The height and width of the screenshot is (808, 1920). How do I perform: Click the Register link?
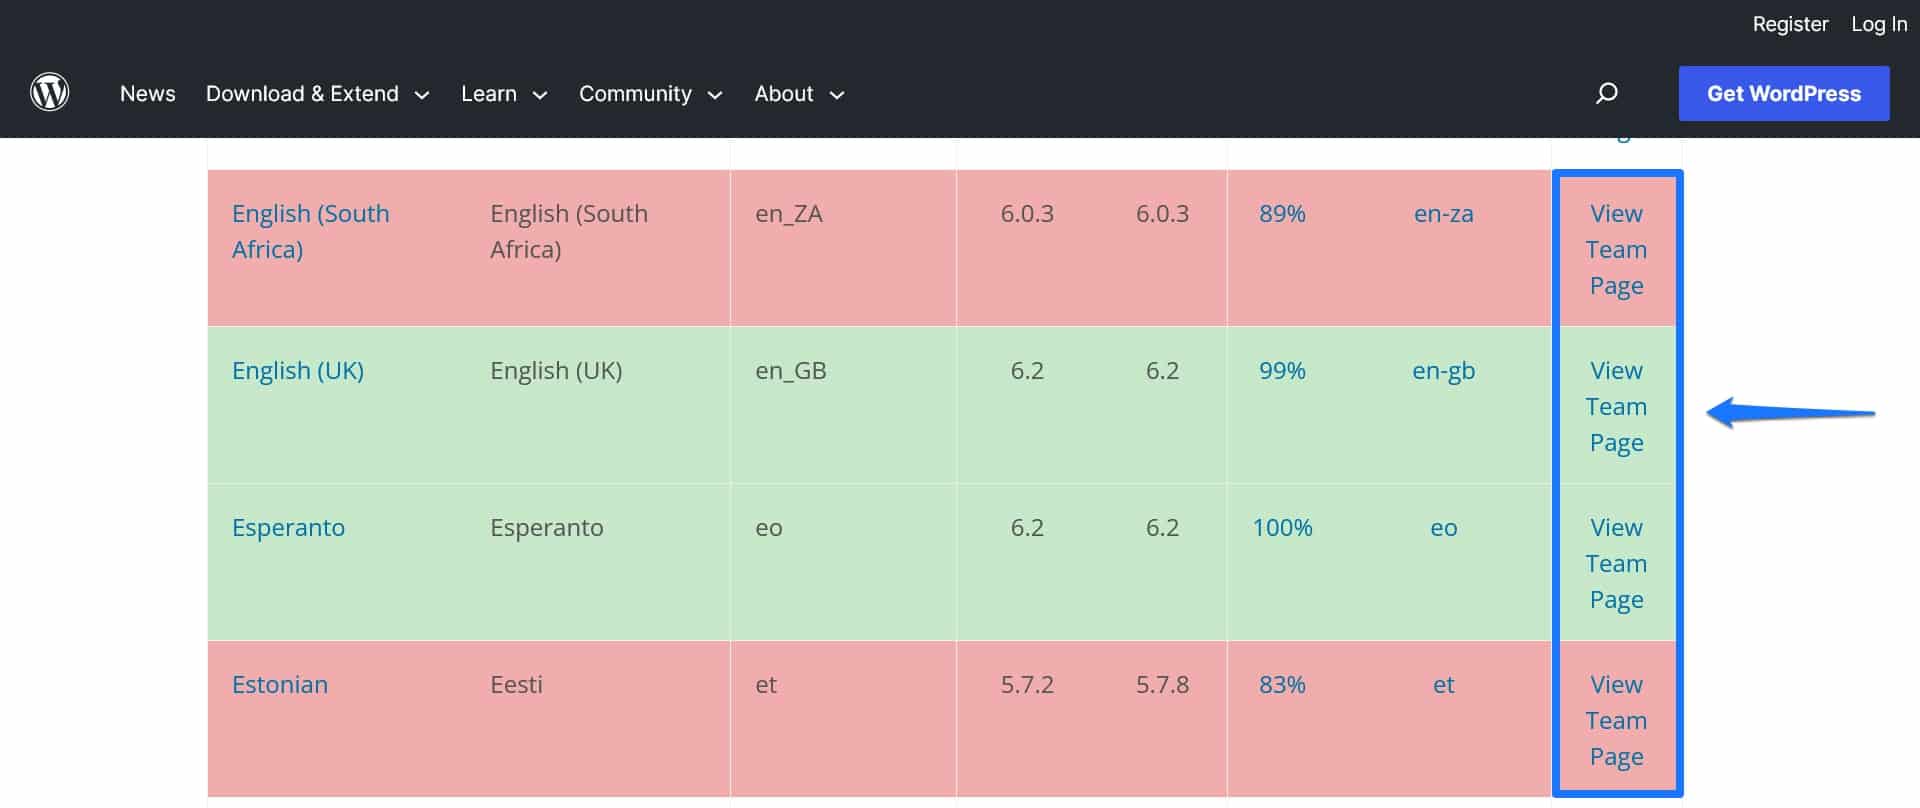[x=1789, y=24]
